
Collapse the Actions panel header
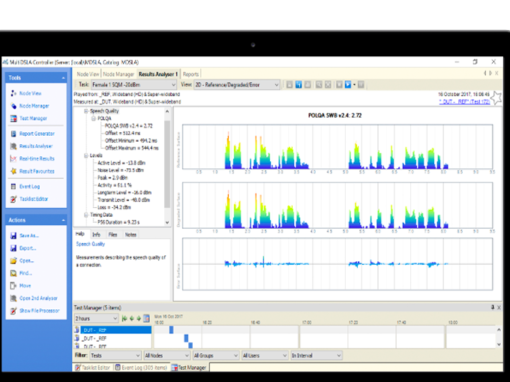pyautogui.click(x=63, y=220)
